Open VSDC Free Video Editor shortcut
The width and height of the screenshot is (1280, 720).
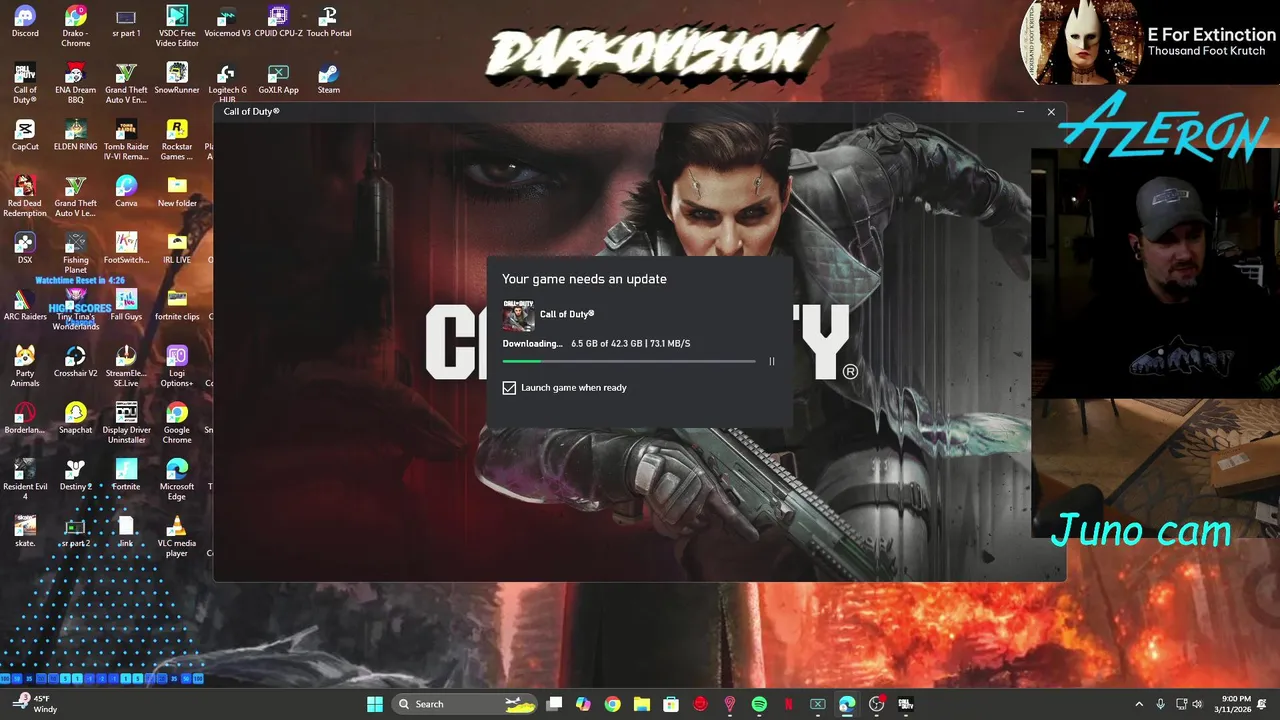pos(177,26)
